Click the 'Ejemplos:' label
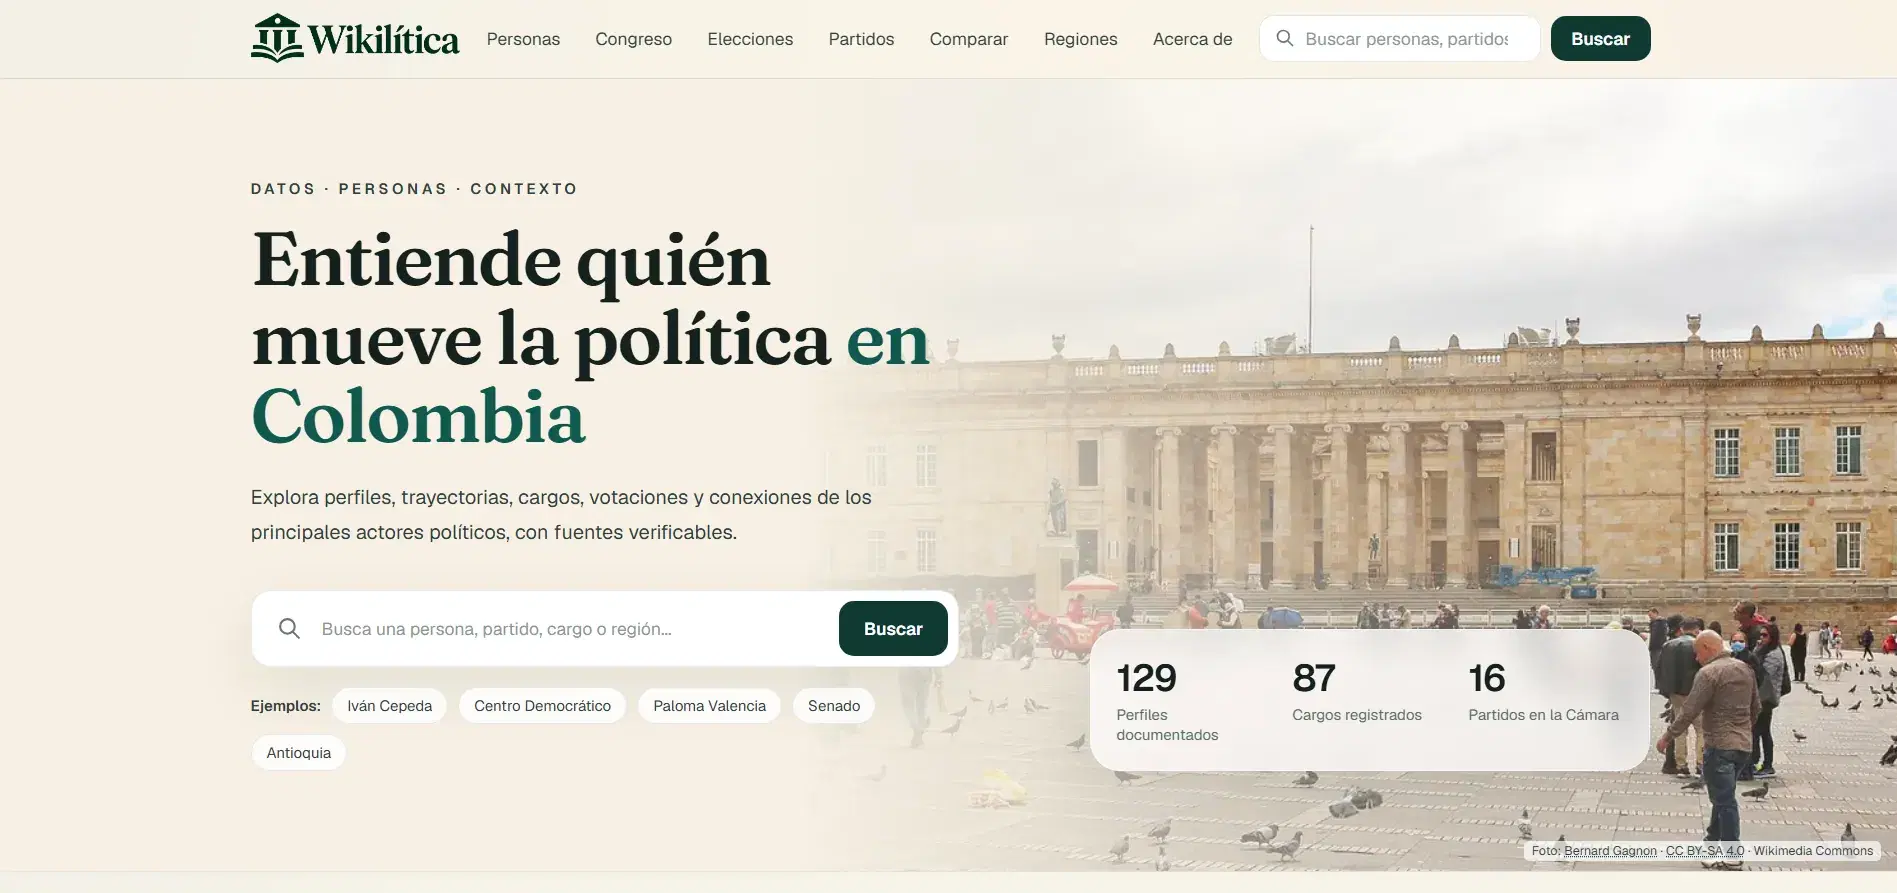 pyautogui.click(x=286, y=706)
